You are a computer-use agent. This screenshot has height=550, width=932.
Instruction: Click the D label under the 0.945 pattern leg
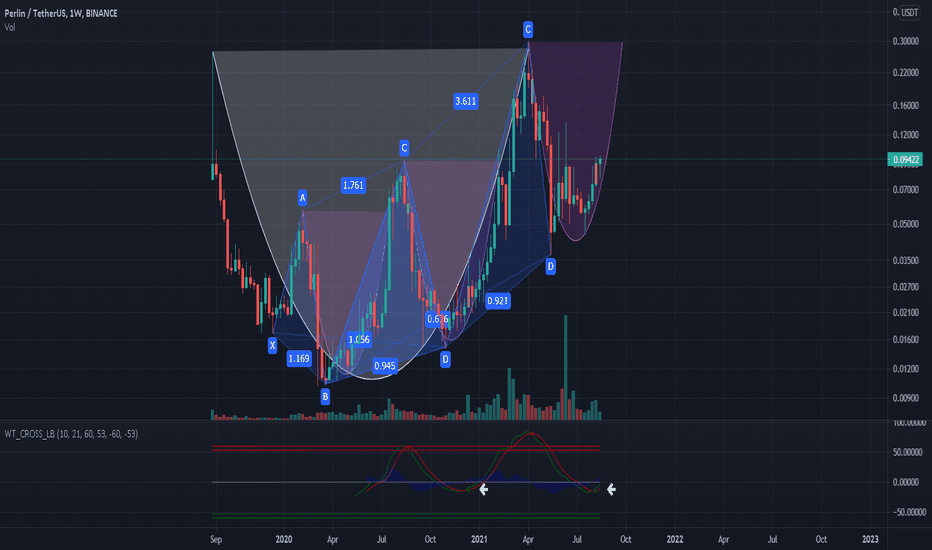[x=445, y=359]
